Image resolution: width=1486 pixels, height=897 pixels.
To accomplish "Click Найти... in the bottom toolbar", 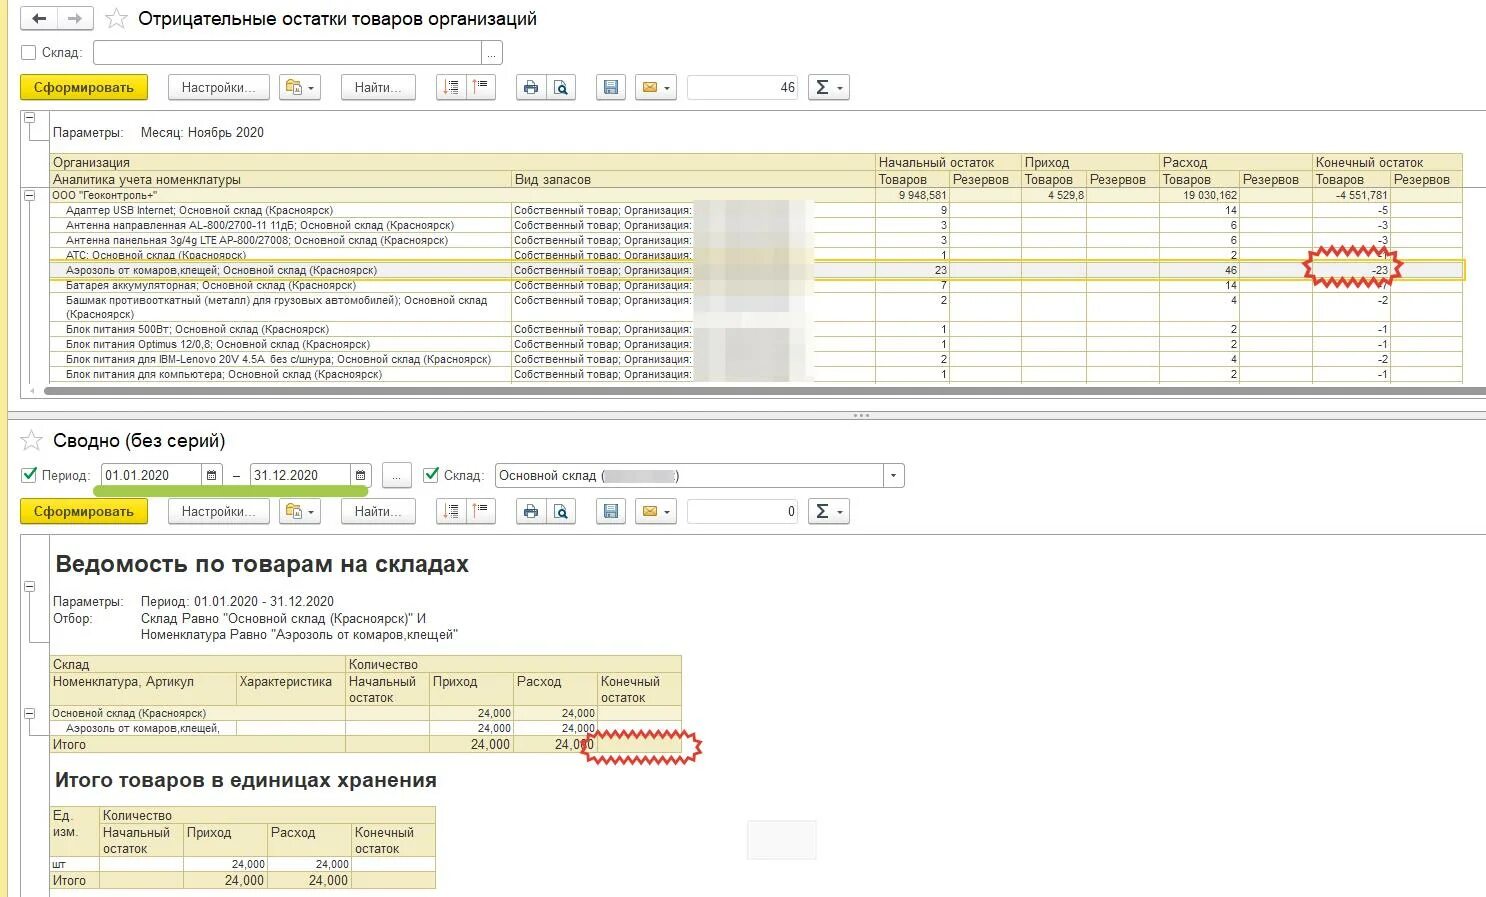I will click(x=378, y=511).
